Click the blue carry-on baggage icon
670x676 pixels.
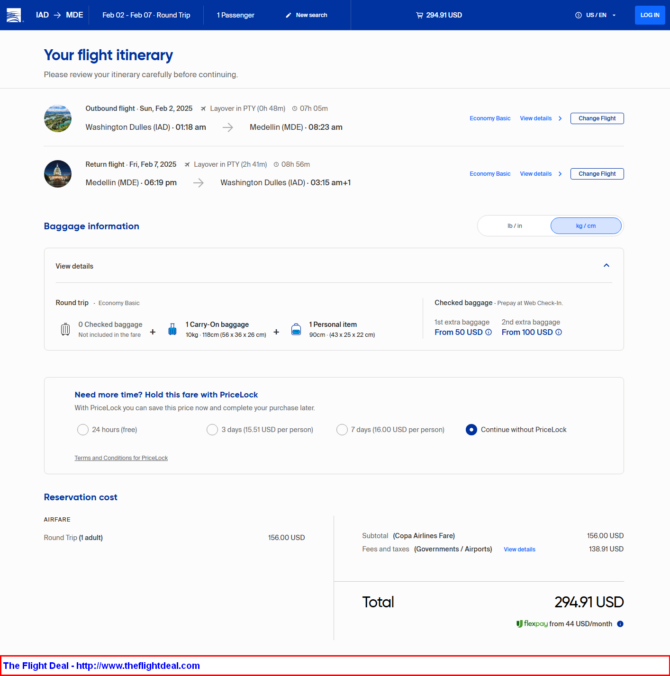(172, 329)
